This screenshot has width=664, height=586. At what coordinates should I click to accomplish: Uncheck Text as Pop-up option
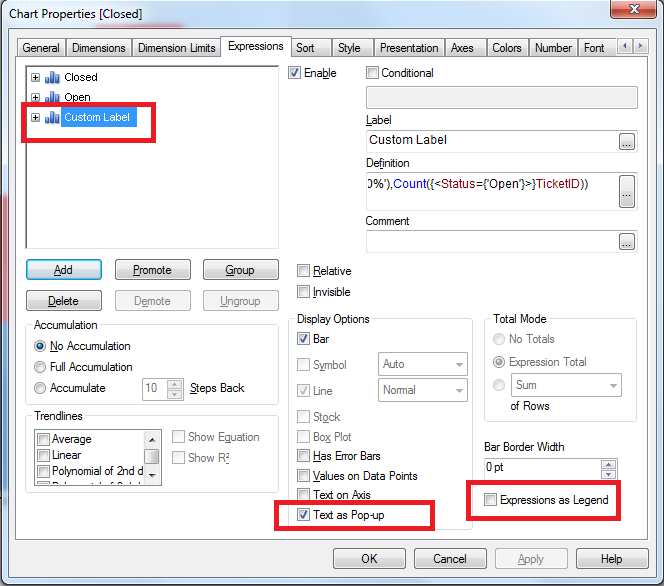303,515
